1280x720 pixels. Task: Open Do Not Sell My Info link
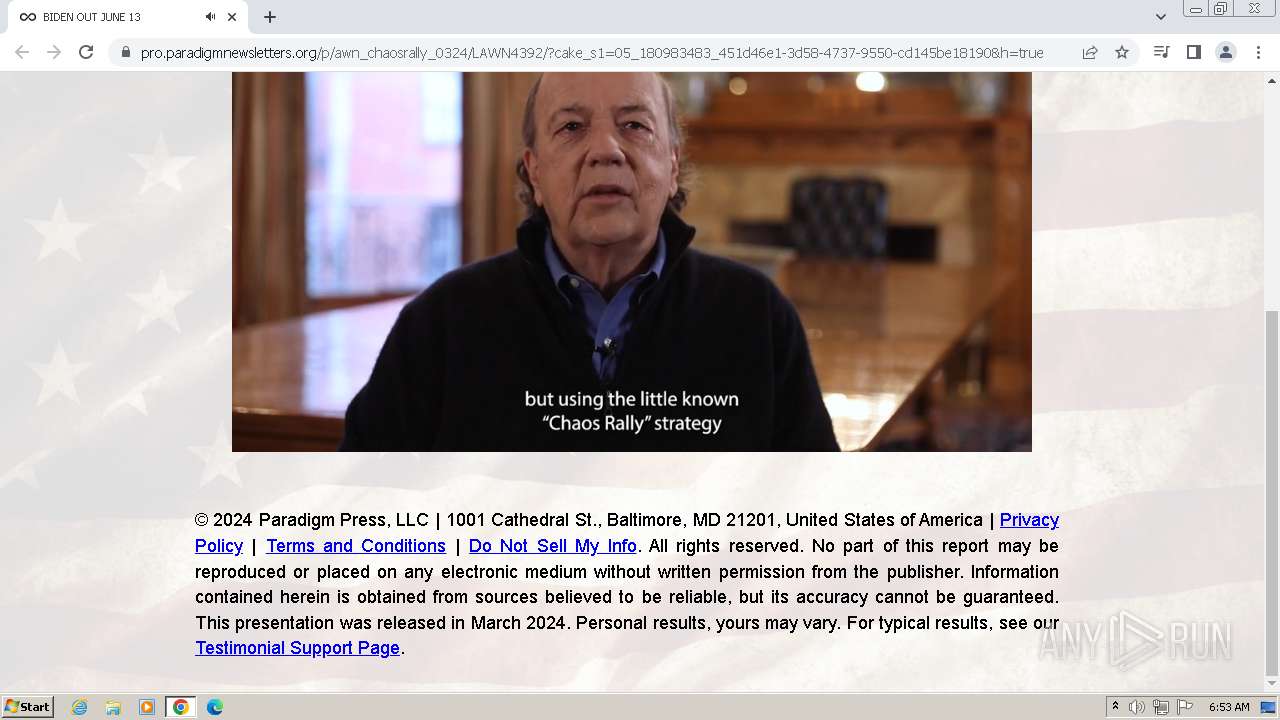pos(553,546)
